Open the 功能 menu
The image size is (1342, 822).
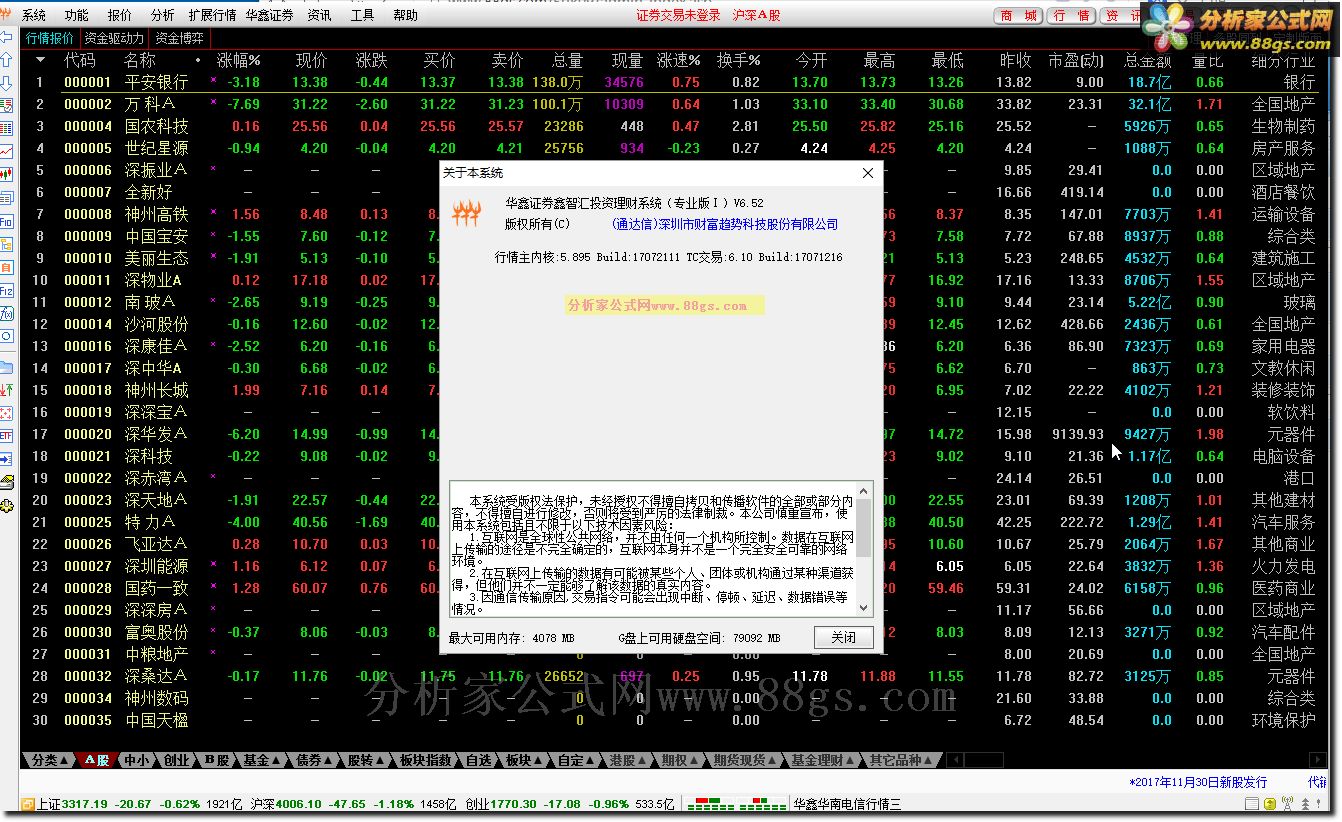pos(76,16)
